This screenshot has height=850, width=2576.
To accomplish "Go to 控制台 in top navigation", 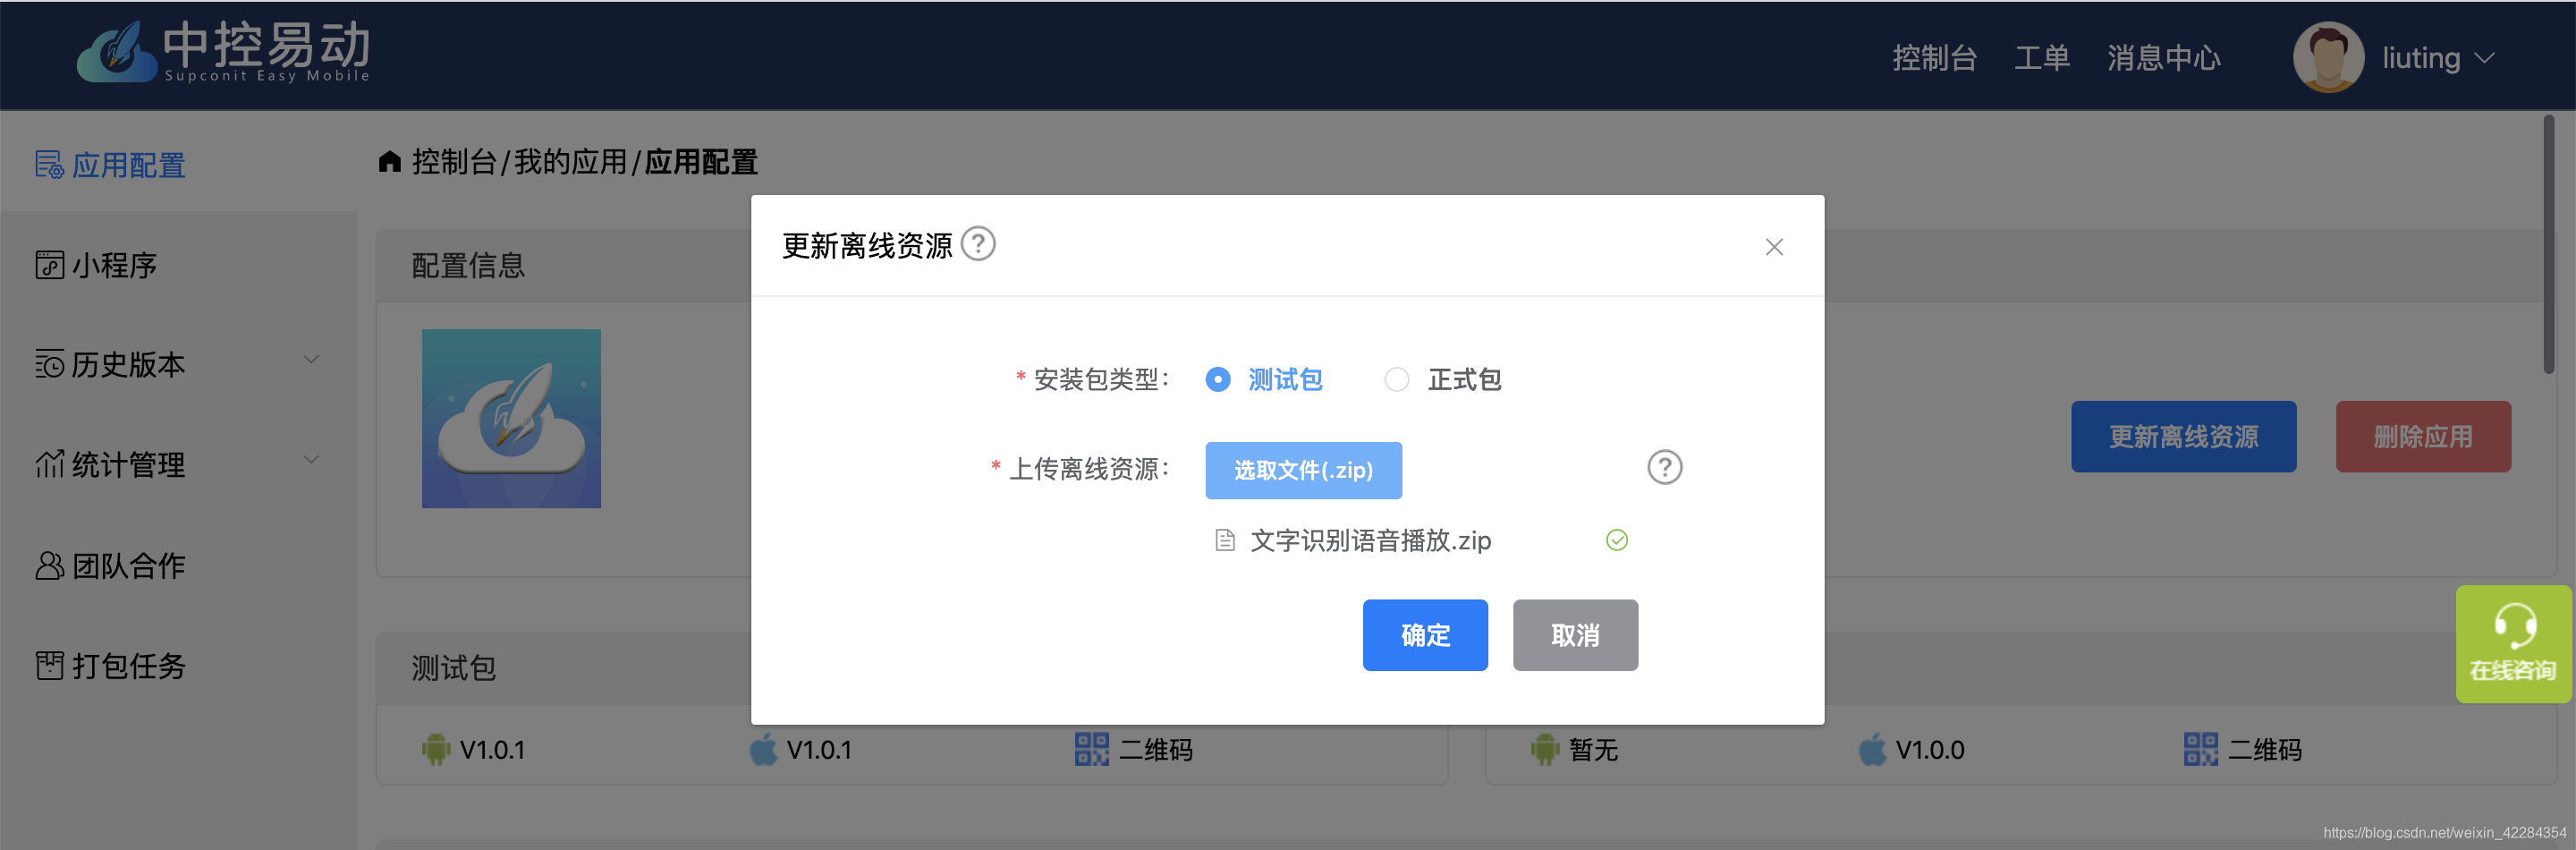I will click(x=1934, y=58).
